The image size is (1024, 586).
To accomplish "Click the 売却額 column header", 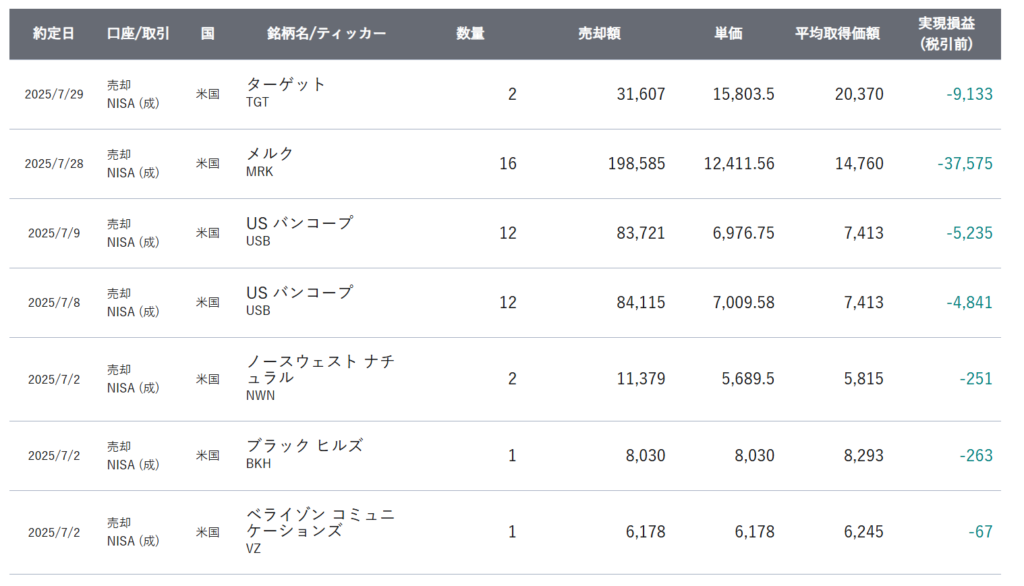I will (x=599, y=33).
